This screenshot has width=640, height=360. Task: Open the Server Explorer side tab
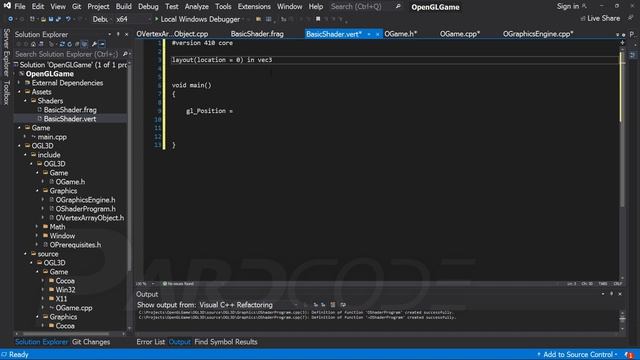[x=6, y=52]
